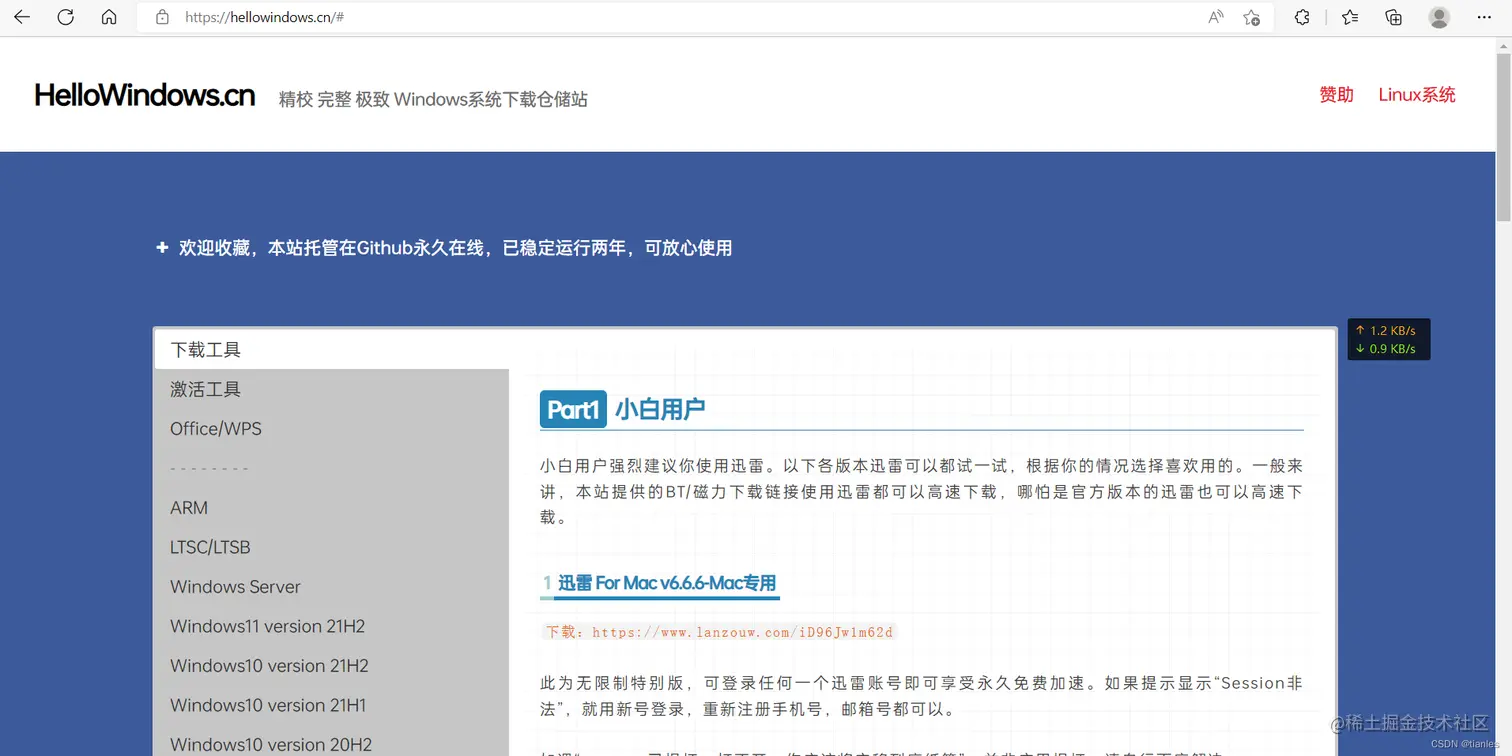Switch to the Office/WPS section
Viewport: 1512px width, 756px height.
215,428
